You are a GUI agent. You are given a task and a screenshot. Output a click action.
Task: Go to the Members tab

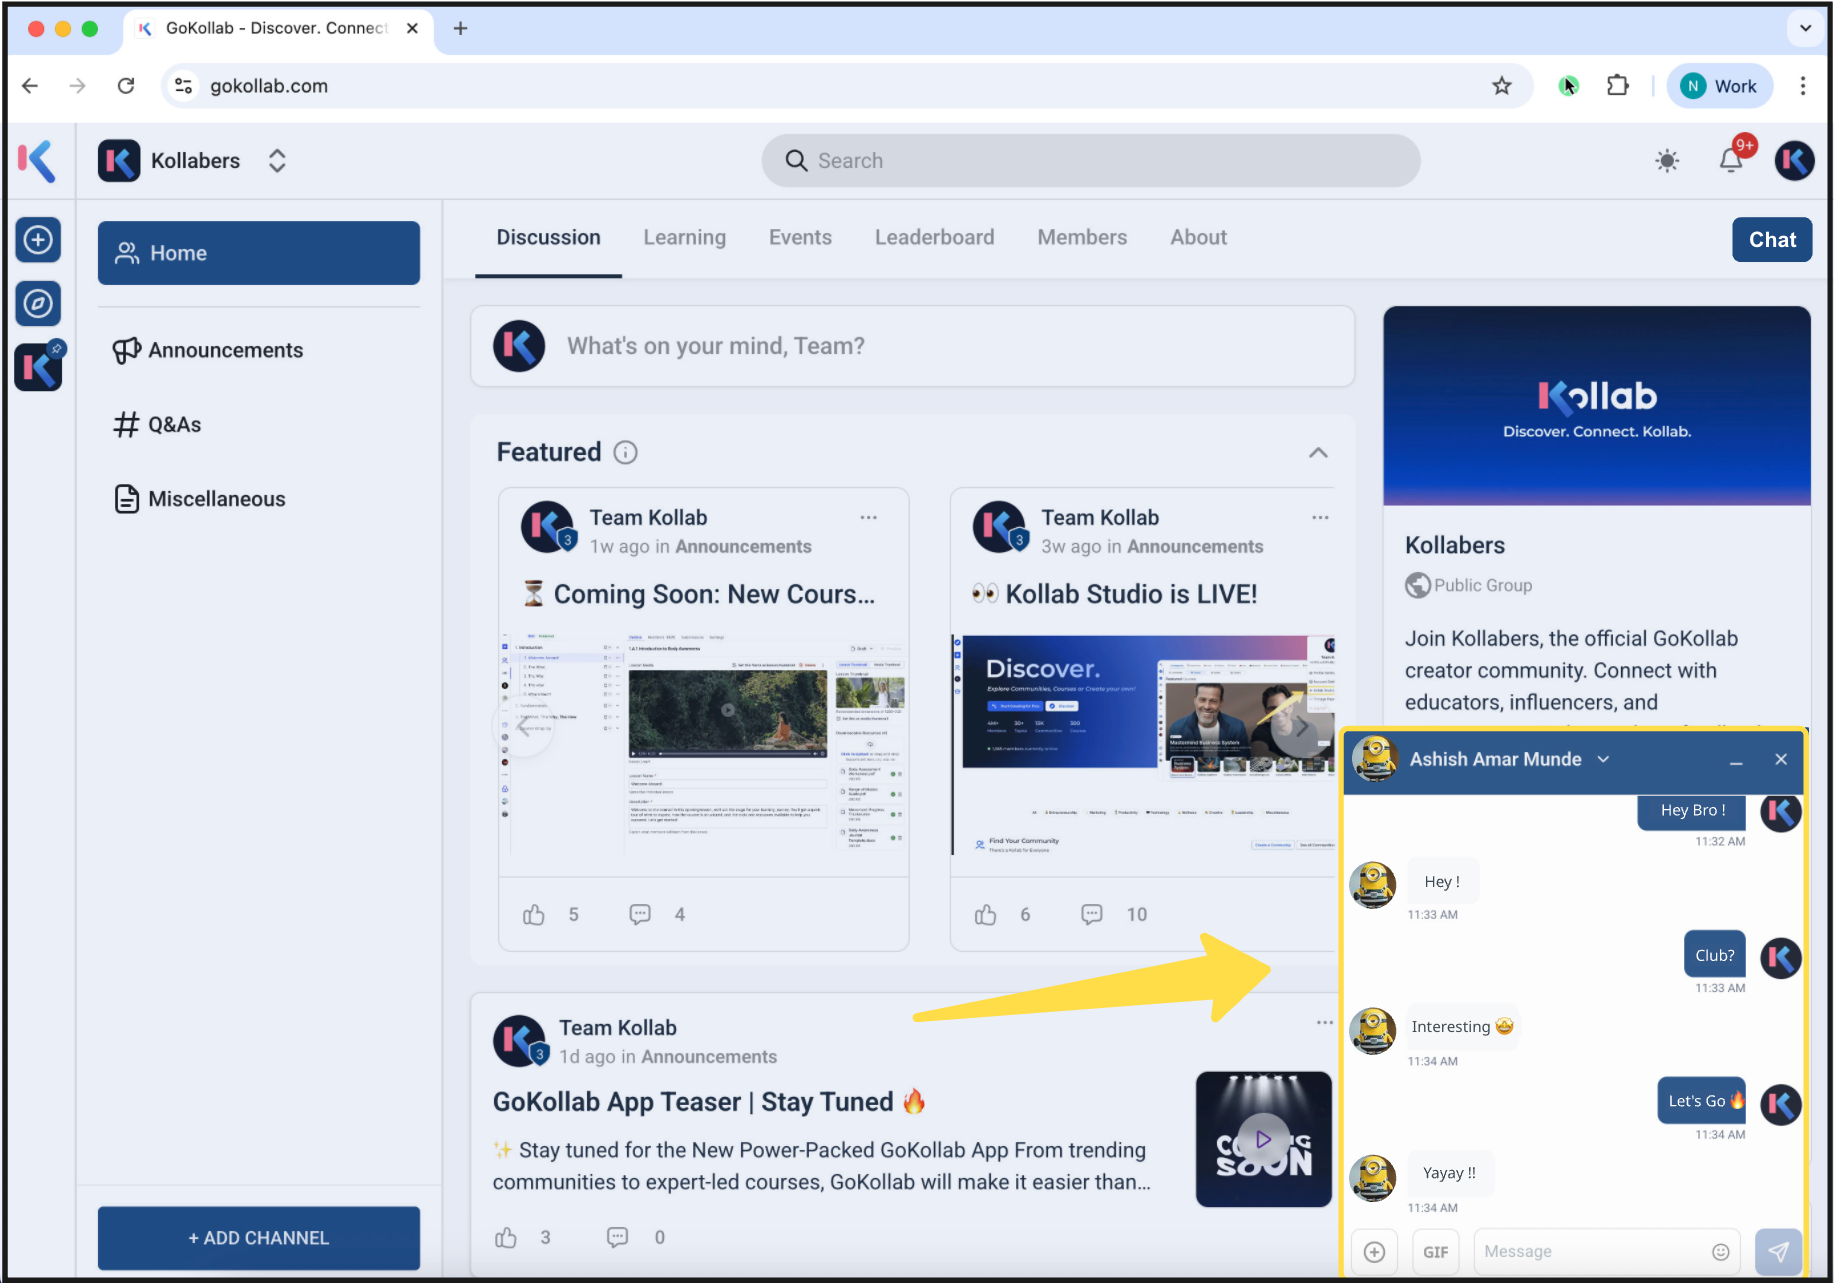click(x=1082, y=238)
